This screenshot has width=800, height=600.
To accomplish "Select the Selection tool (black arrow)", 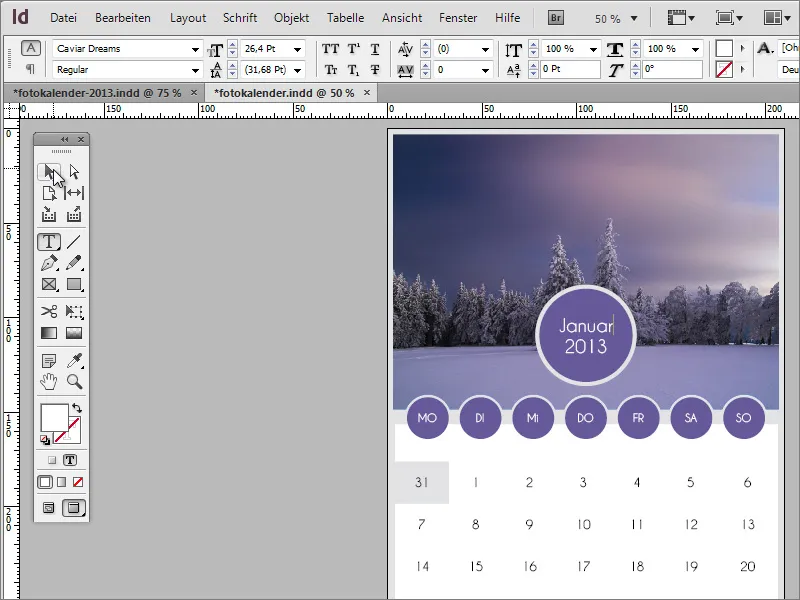I will (49, 172).
